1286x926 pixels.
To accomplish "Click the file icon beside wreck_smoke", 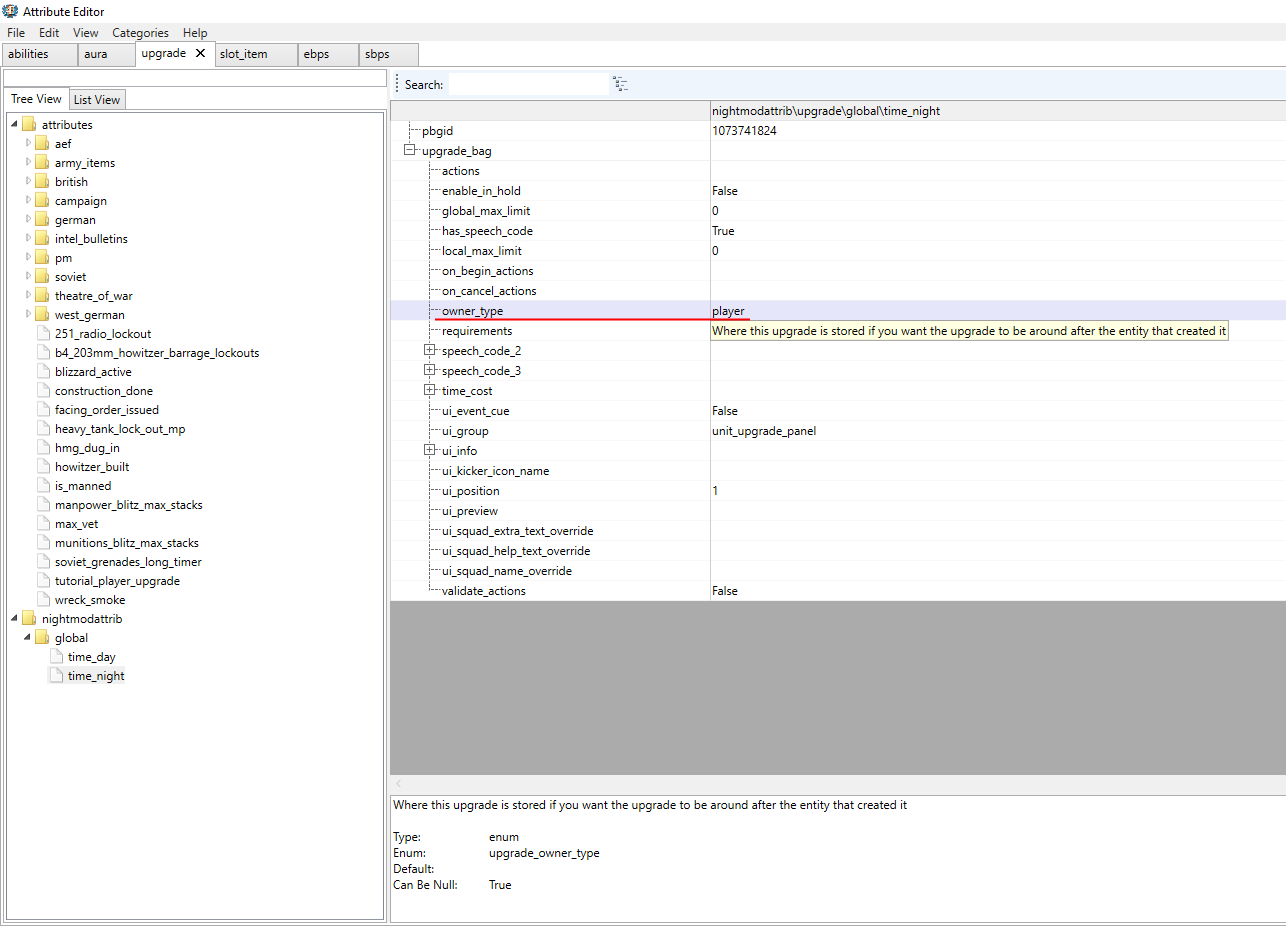I will coord(43,600).
